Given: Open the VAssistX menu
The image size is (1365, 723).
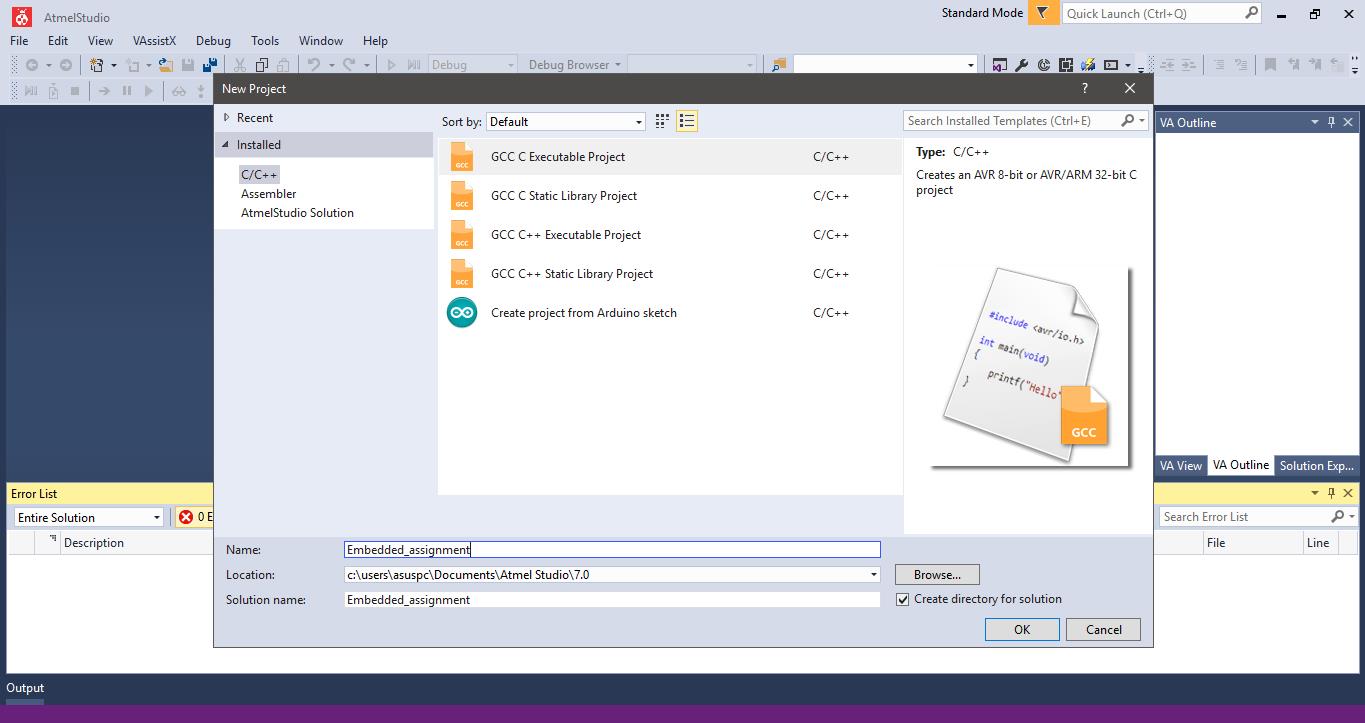Looking at the screenshot, I should click(154, 40).
